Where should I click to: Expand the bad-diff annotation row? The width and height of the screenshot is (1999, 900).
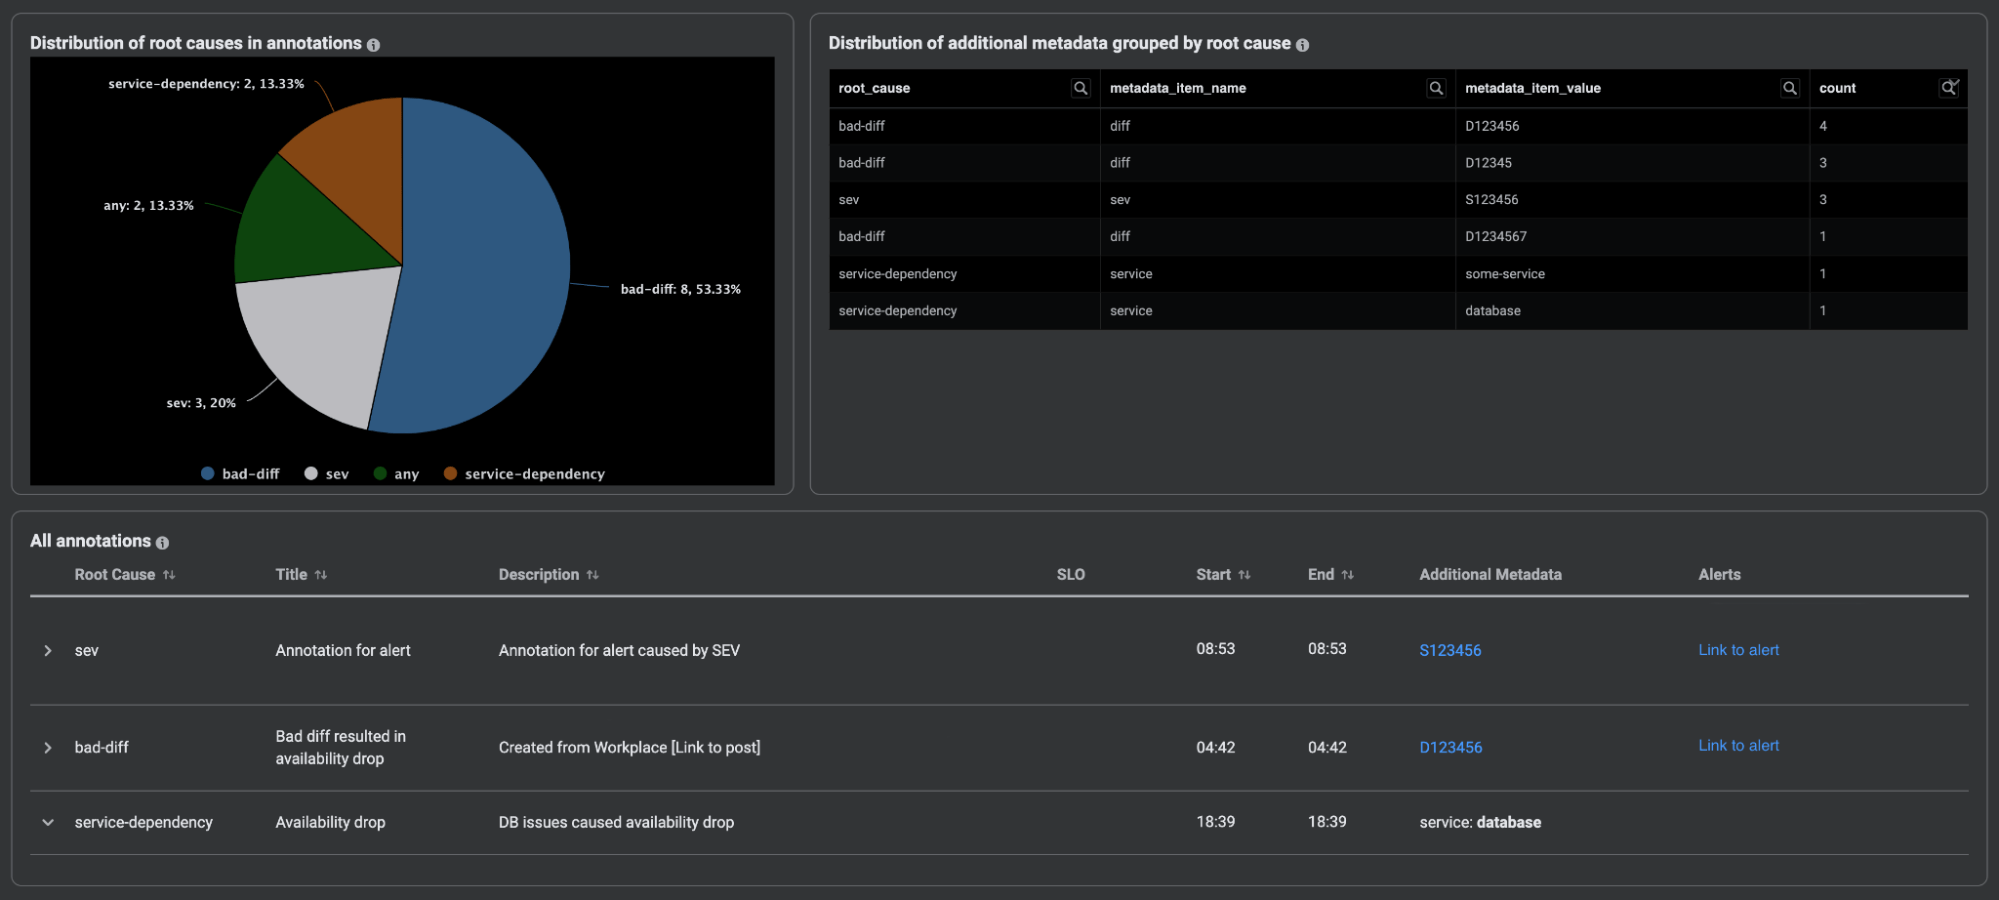coord(47,747)
